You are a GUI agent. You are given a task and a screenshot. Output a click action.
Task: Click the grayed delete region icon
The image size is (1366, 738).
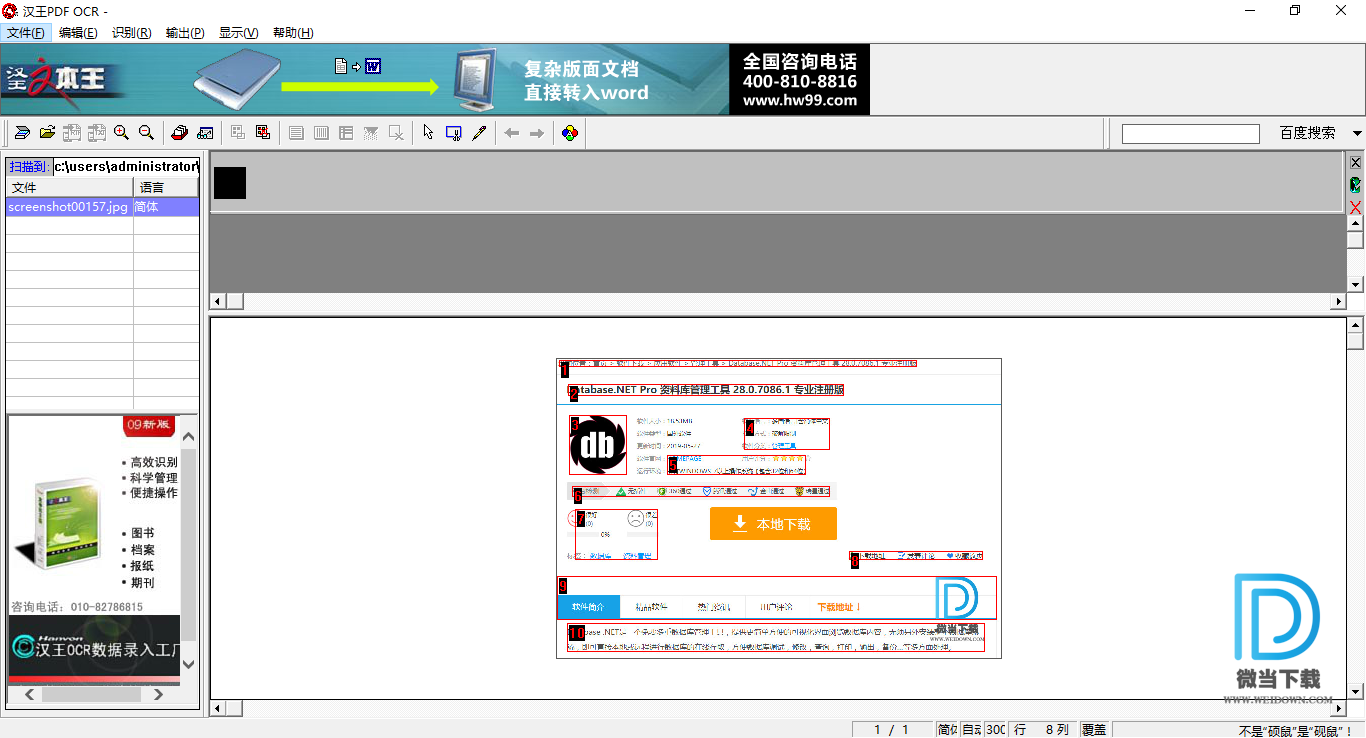396,132
